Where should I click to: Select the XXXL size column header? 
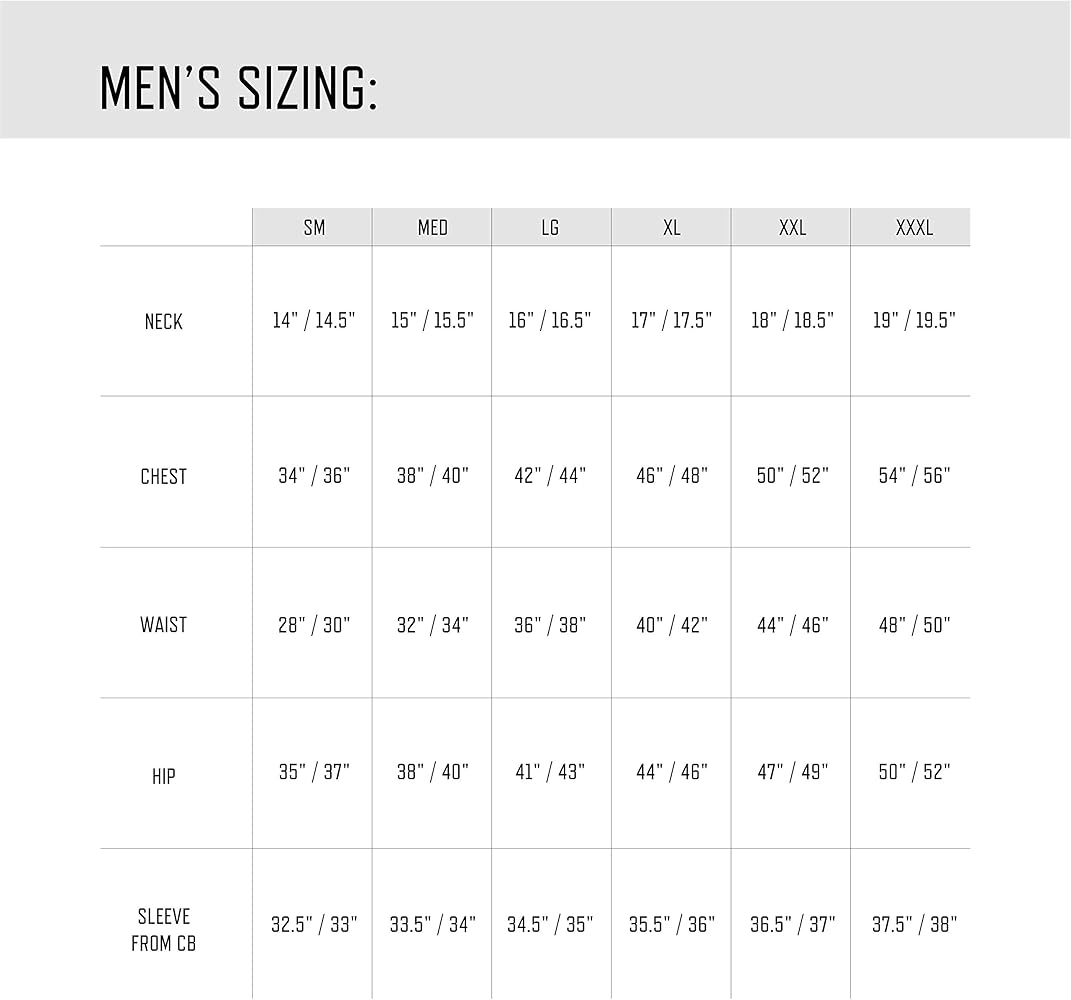click(x=914, y=228)
